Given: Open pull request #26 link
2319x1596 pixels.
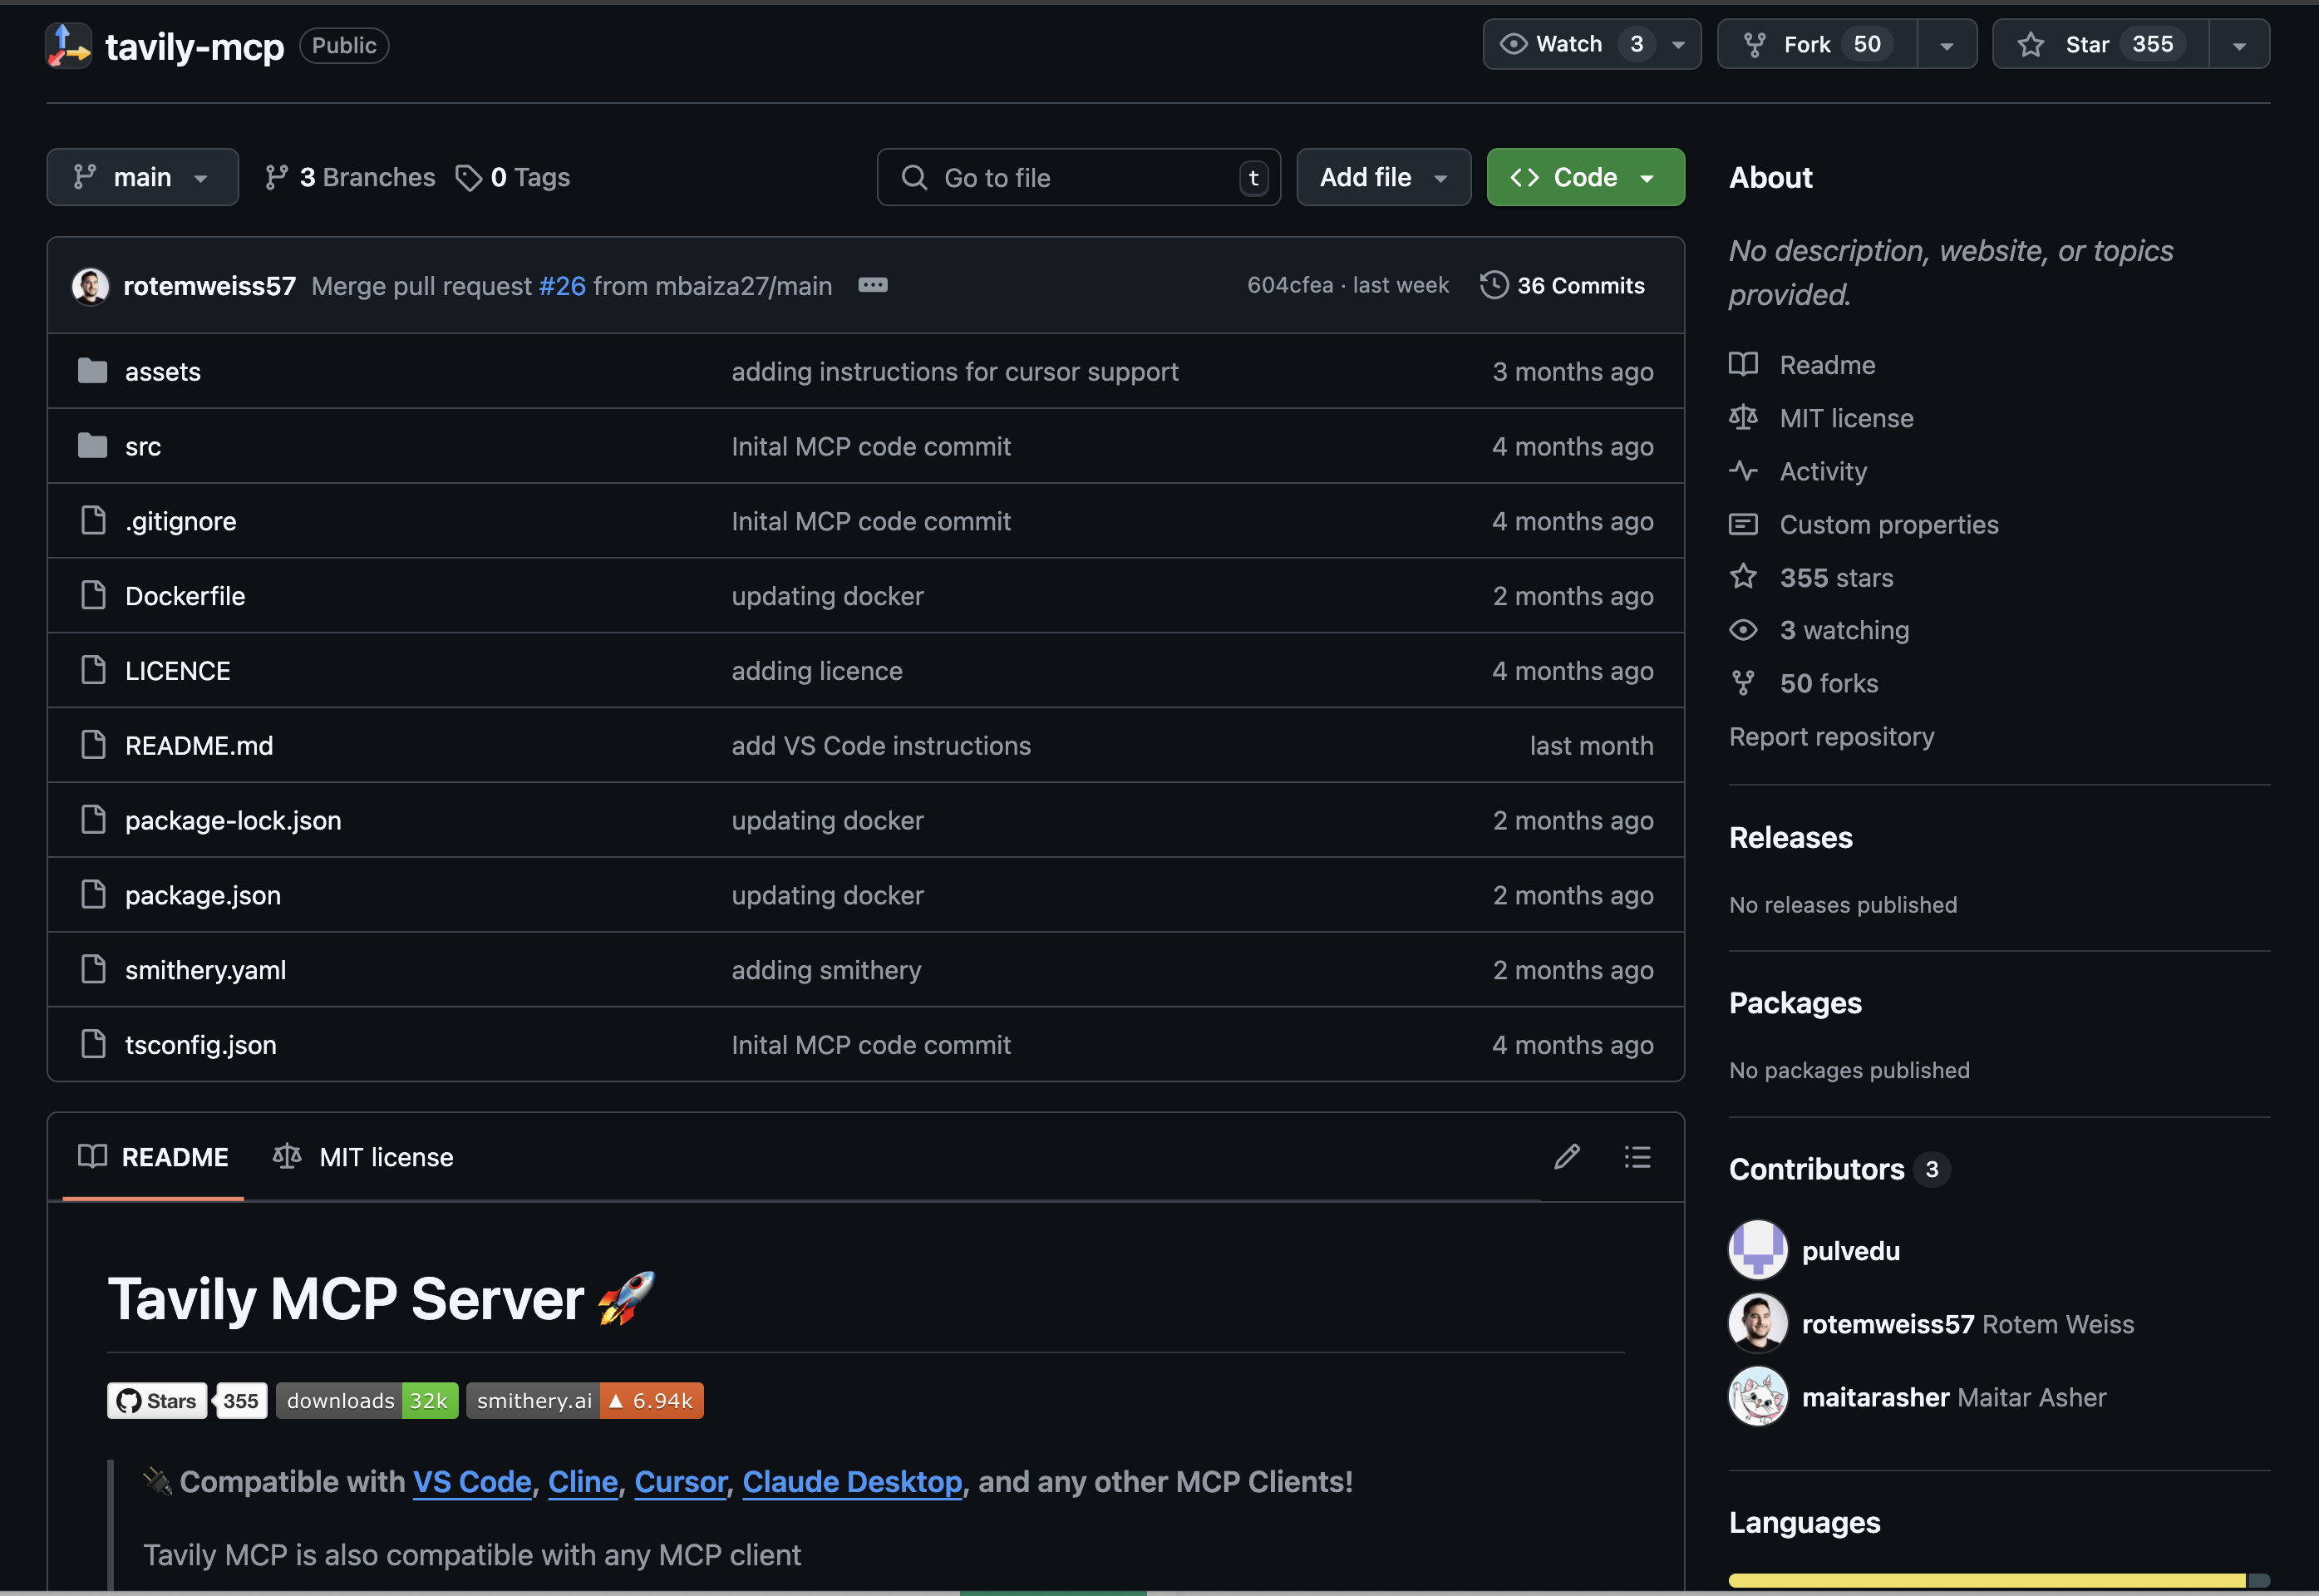Looking at the screenshot, I should click(x=562, y=286).
